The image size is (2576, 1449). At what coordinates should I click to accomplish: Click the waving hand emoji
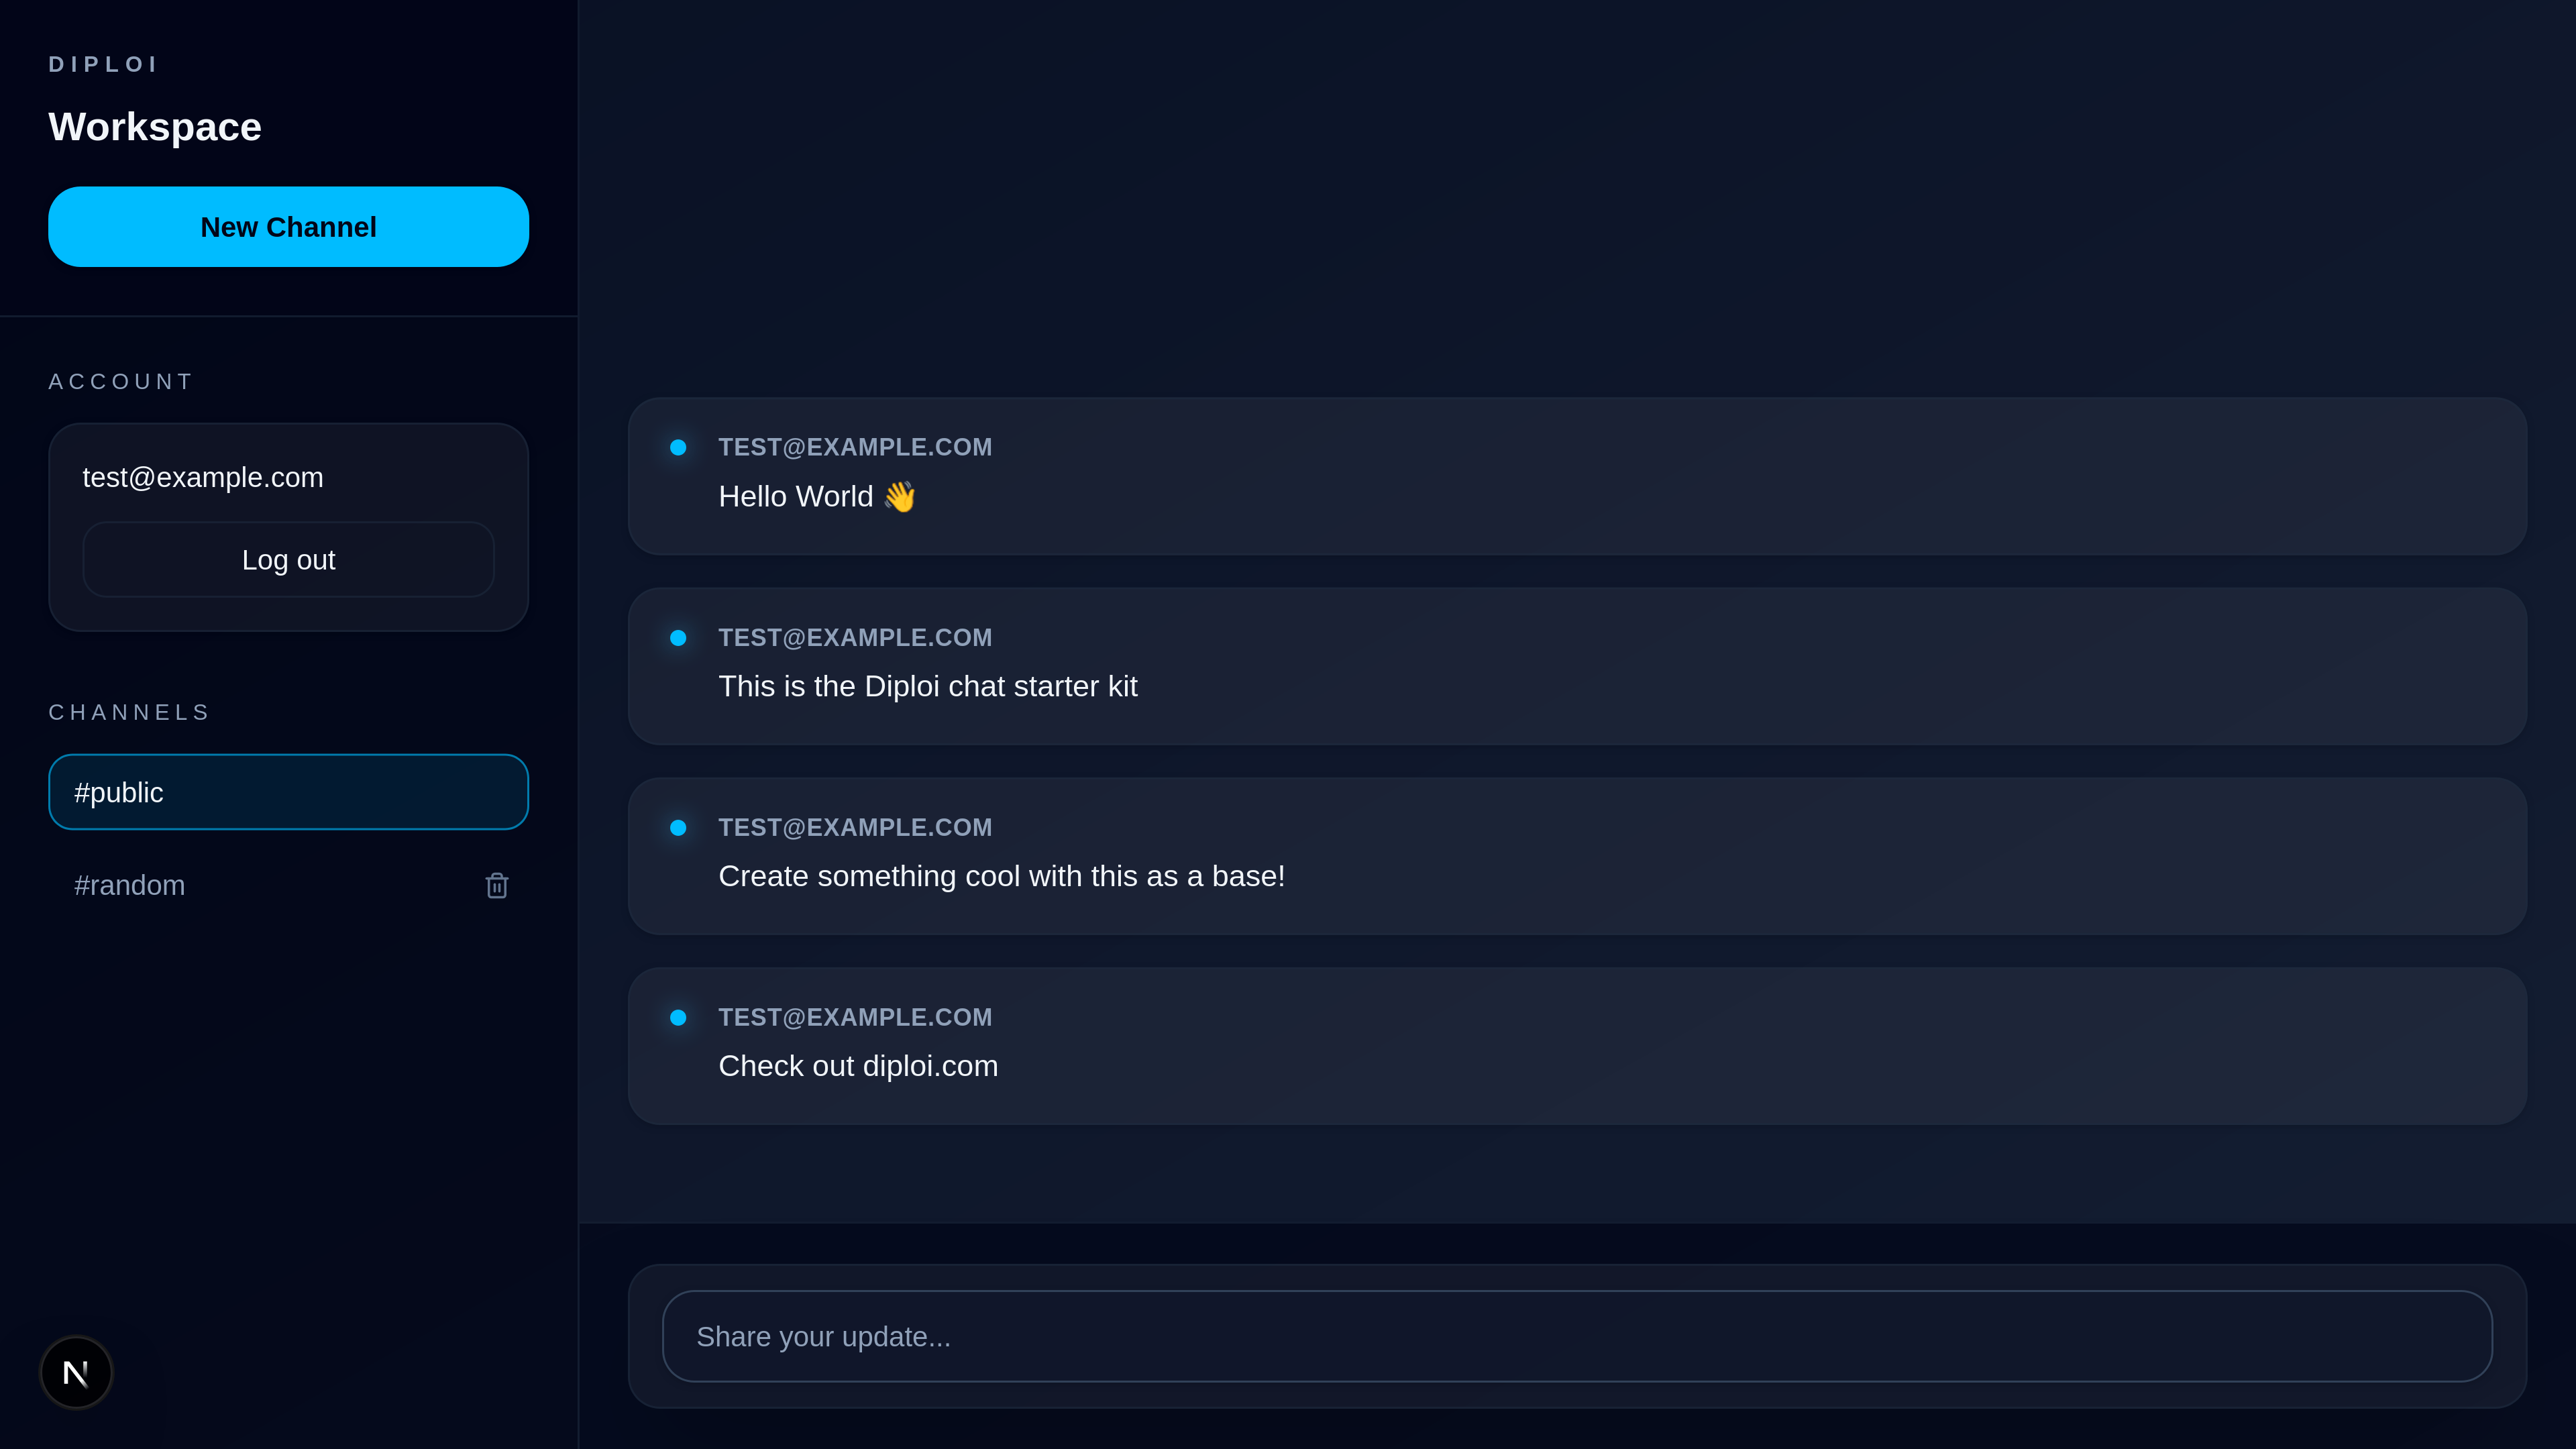click(x=900, y=496)
